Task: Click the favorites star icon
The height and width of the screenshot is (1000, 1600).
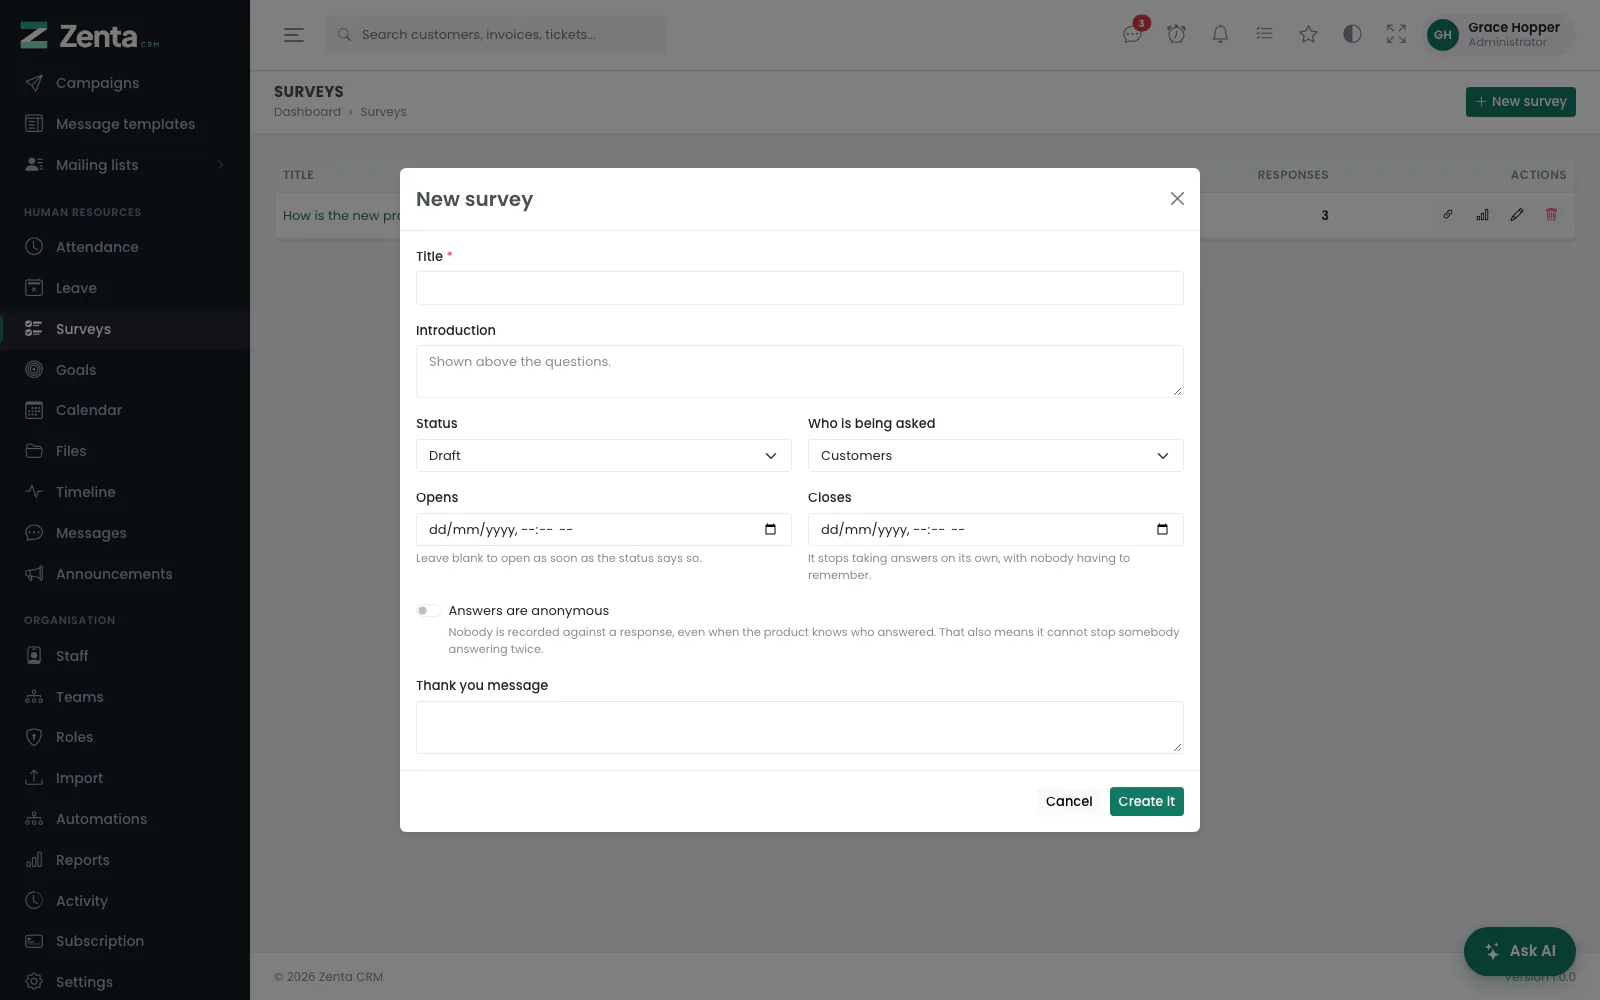Action: pos(1308,34)
